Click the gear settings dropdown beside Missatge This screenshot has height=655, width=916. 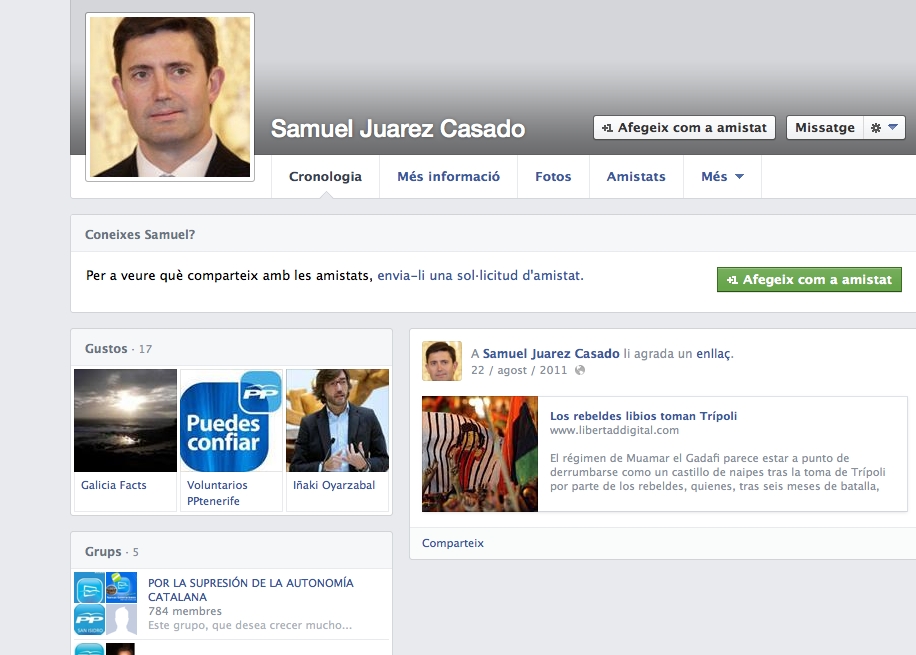click(884, 128)
